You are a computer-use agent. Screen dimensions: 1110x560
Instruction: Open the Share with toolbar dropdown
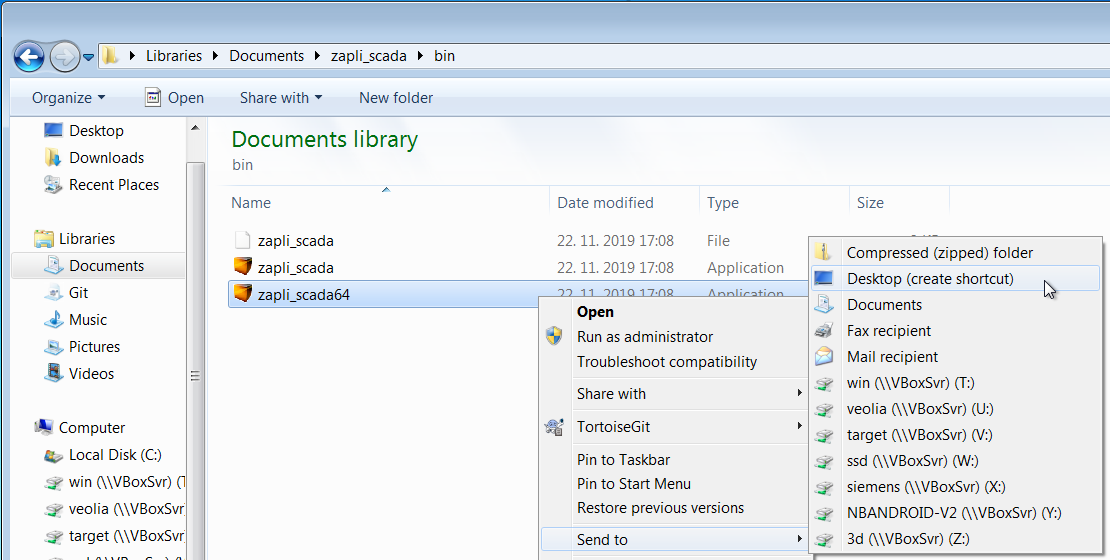pyautogui.click(x=280, y=98)
